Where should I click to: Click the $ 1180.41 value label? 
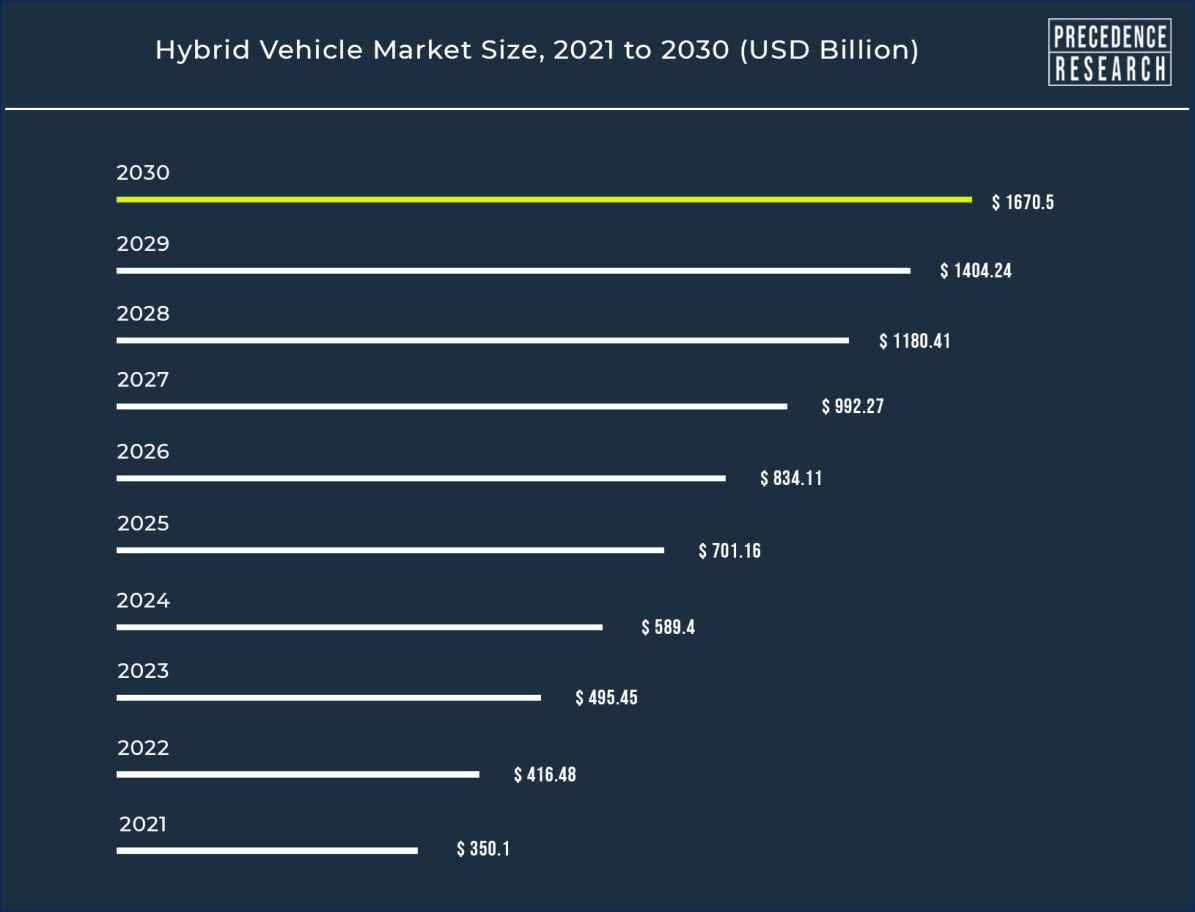914,341
